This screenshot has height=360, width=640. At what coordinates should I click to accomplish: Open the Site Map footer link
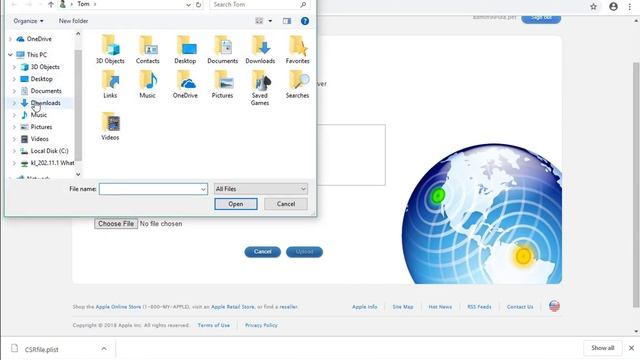pos(403,307)
